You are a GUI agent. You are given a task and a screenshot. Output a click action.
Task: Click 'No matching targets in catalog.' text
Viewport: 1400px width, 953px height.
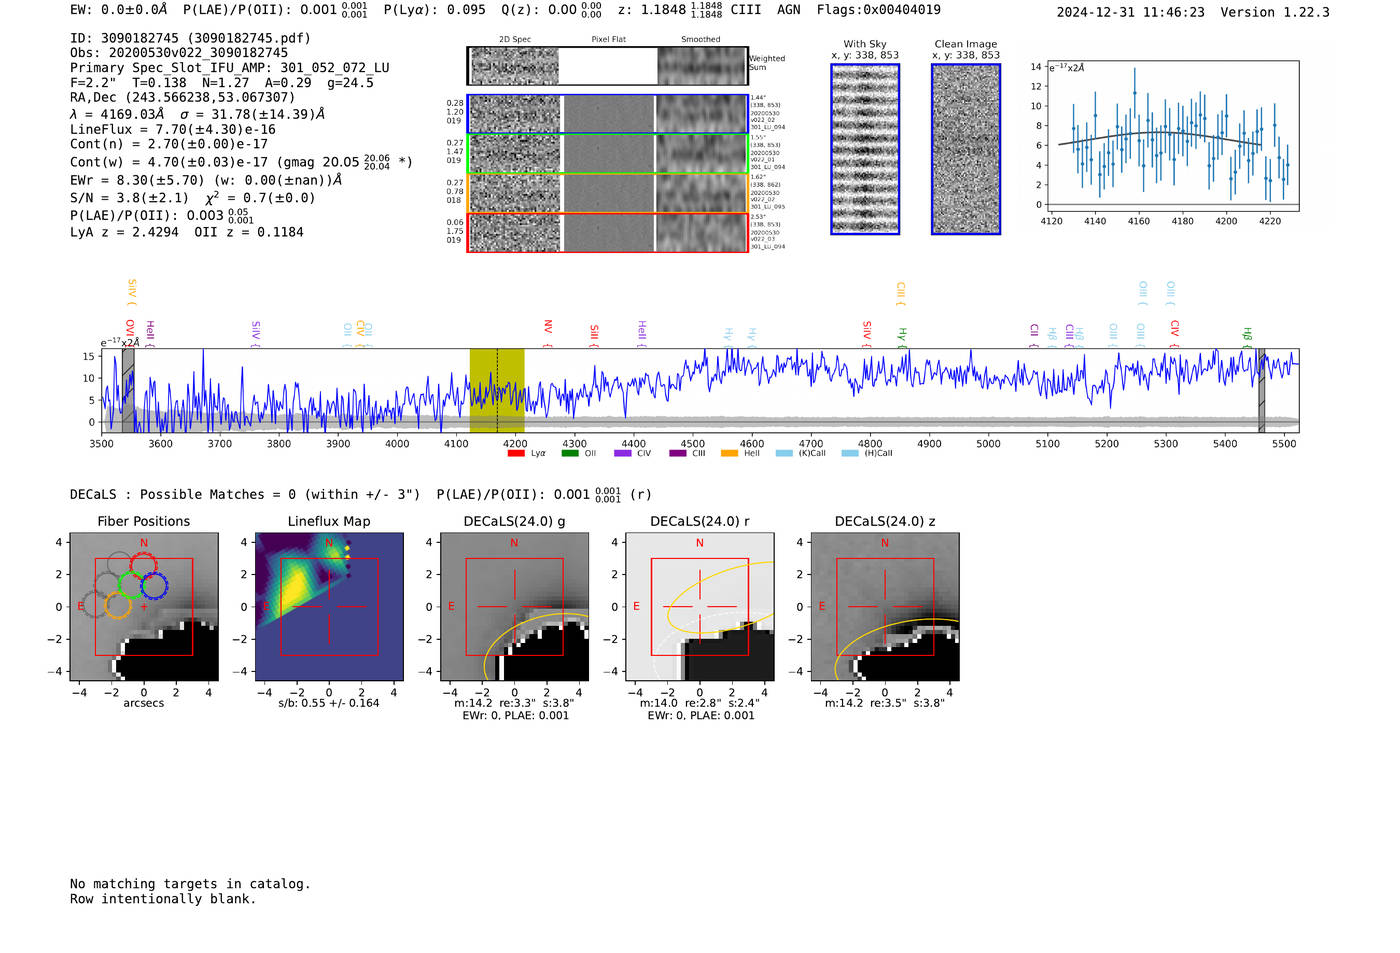pyautogui.click(x=190, y=884)
